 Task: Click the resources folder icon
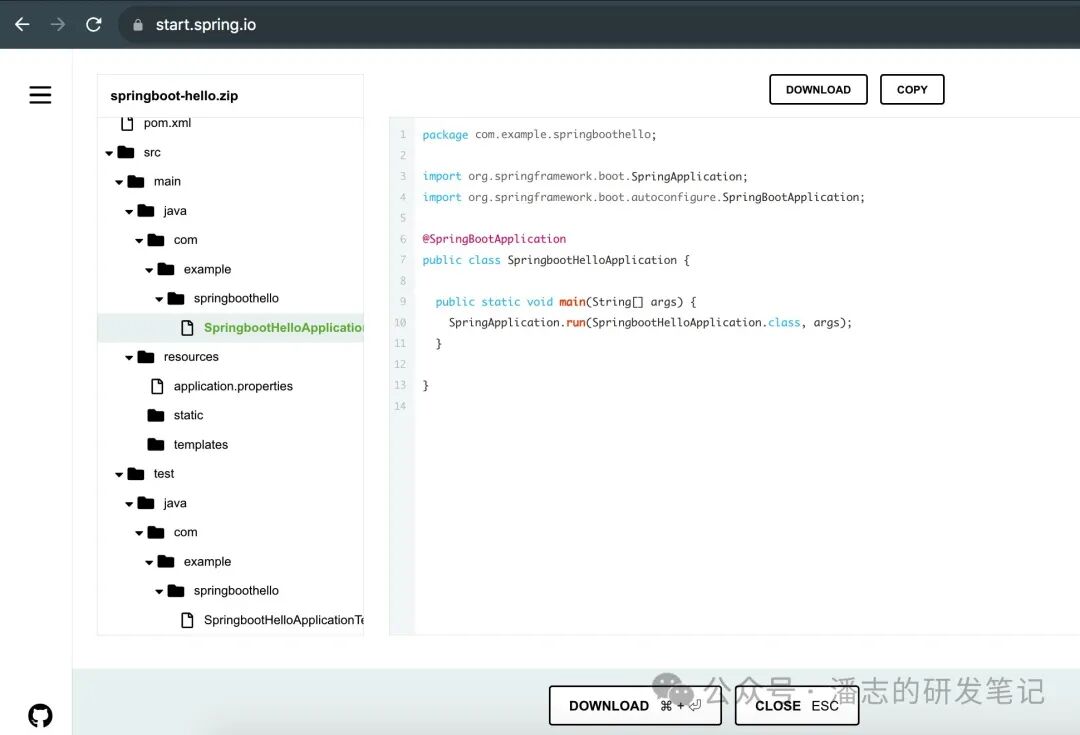(x=145, y=357)
